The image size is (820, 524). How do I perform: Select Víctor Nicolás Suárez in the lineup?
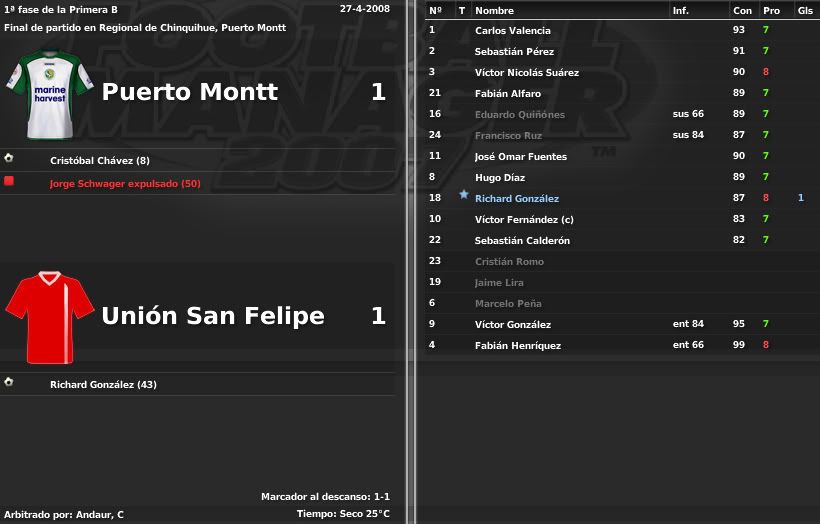pyautogui.click(x=527, y=73)
